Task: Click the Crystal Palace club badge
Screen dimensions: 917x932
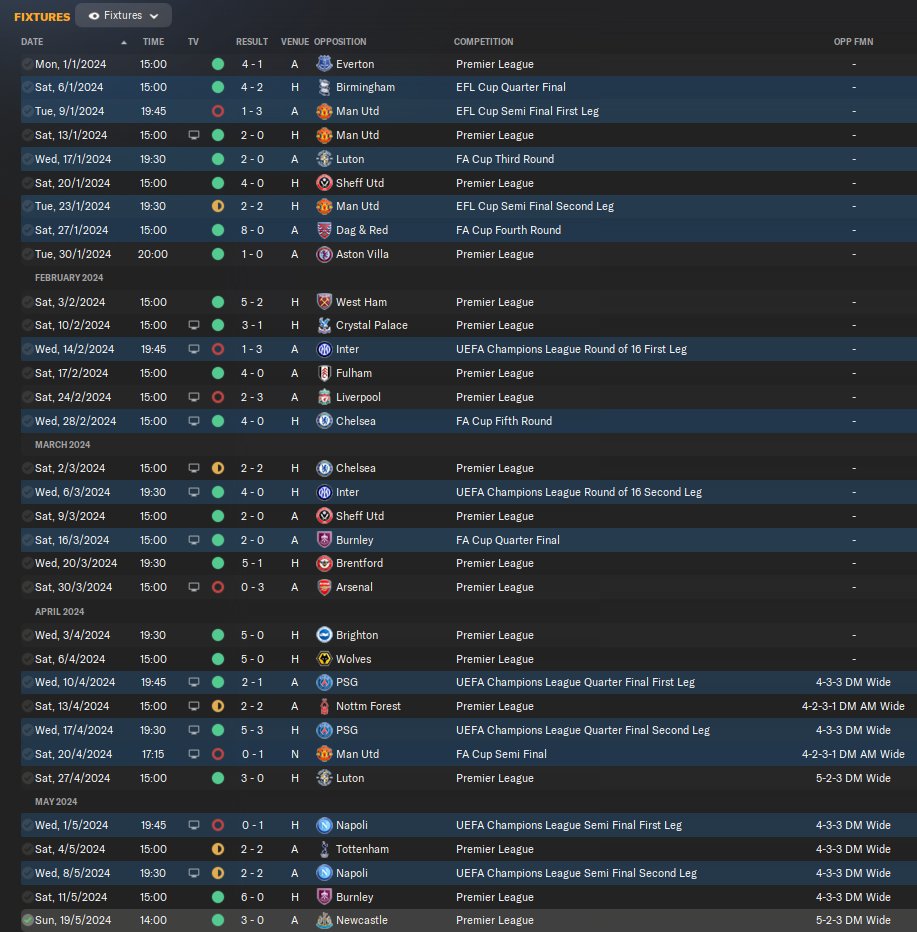Action: pyautogui.click(x=324, y=325)
